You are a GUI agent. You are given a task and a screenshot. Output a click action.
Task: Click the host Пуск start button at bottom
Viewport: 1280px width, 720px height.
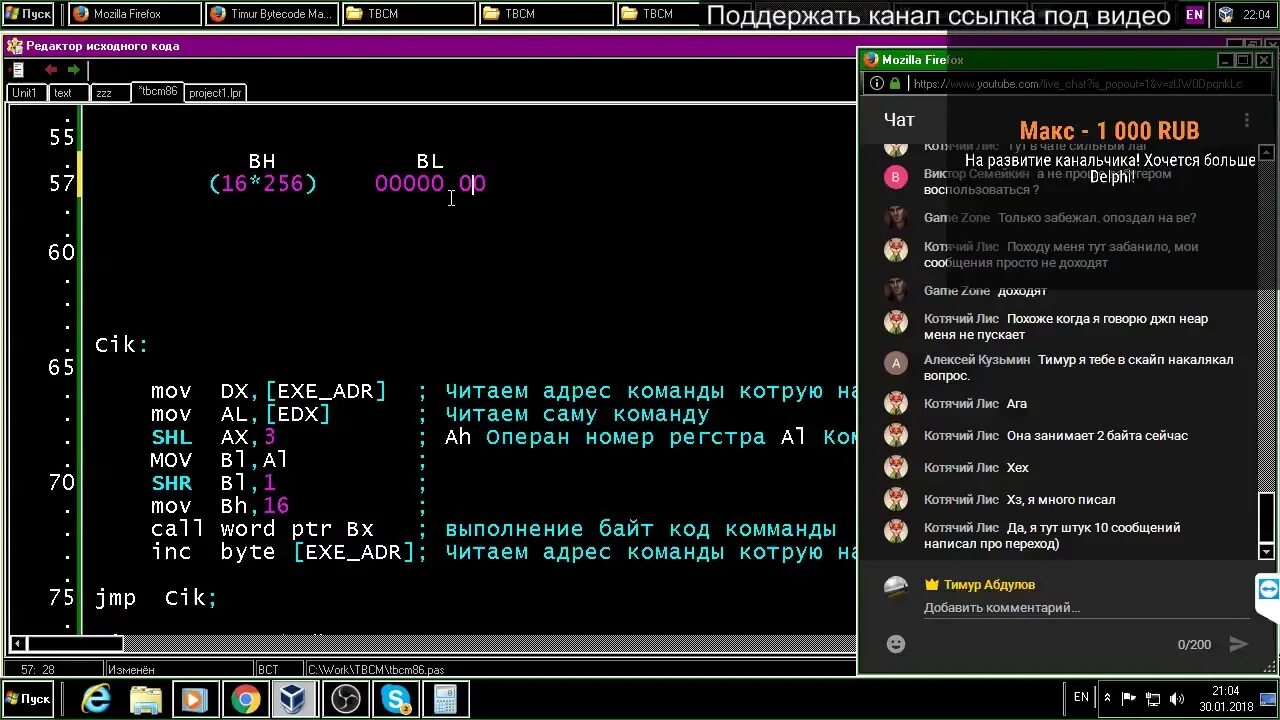point(29,699)
